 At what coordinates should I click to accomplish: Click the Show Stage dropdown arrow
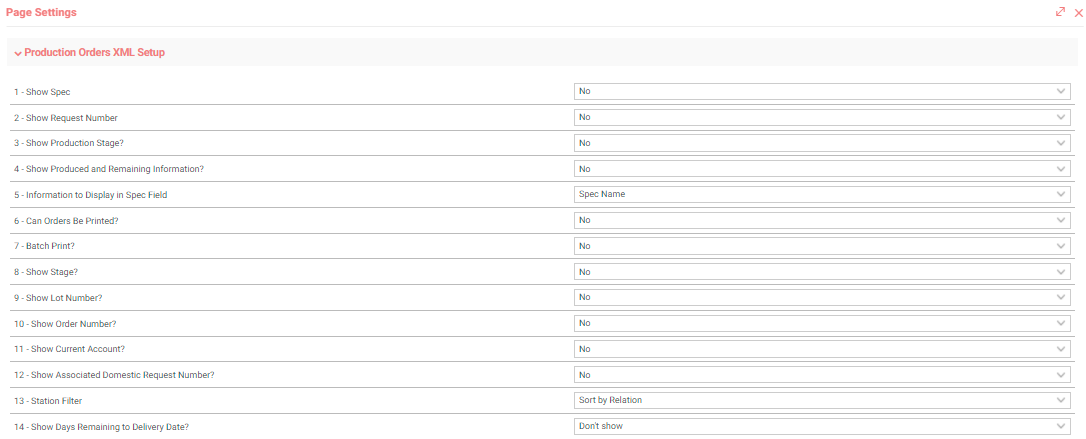click(x=1061, y=271)
